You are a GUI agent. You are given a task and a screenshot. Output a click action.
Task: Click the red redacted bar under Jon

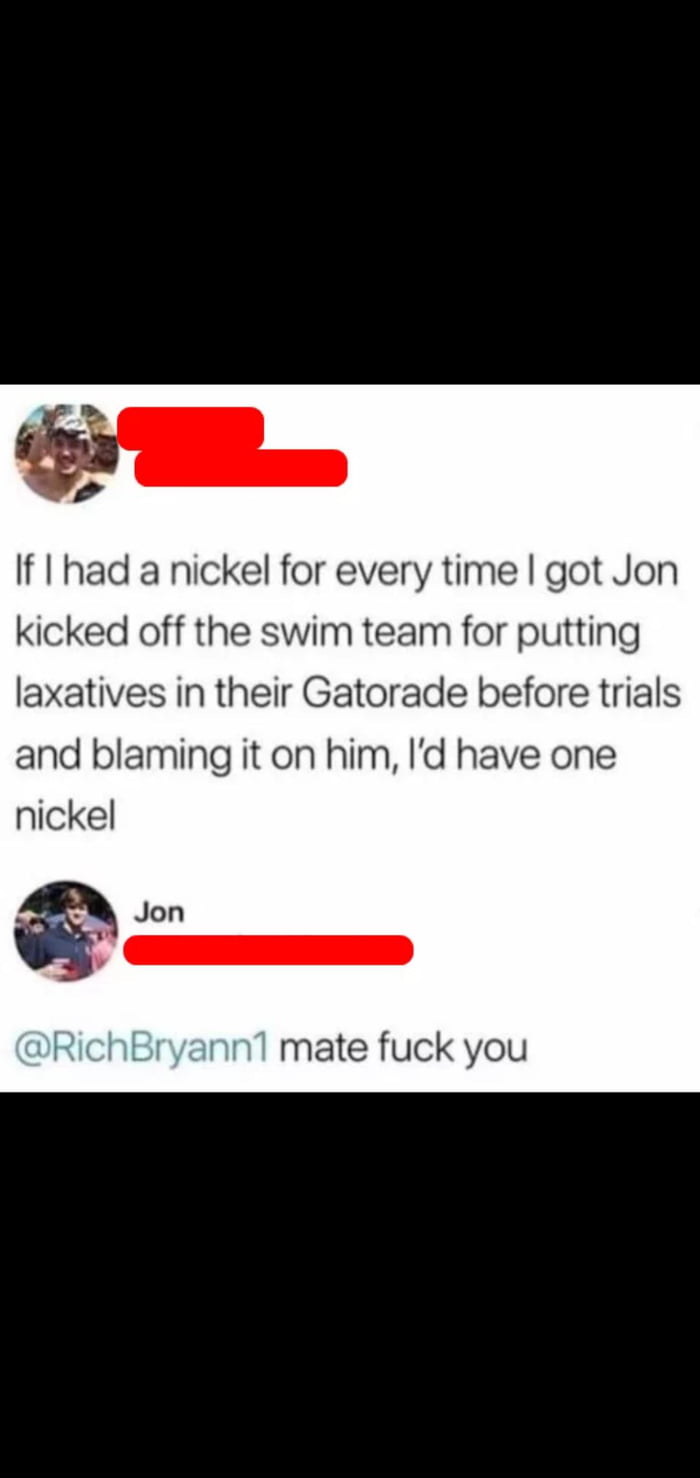pyautogui.click(x=268, y=950)
